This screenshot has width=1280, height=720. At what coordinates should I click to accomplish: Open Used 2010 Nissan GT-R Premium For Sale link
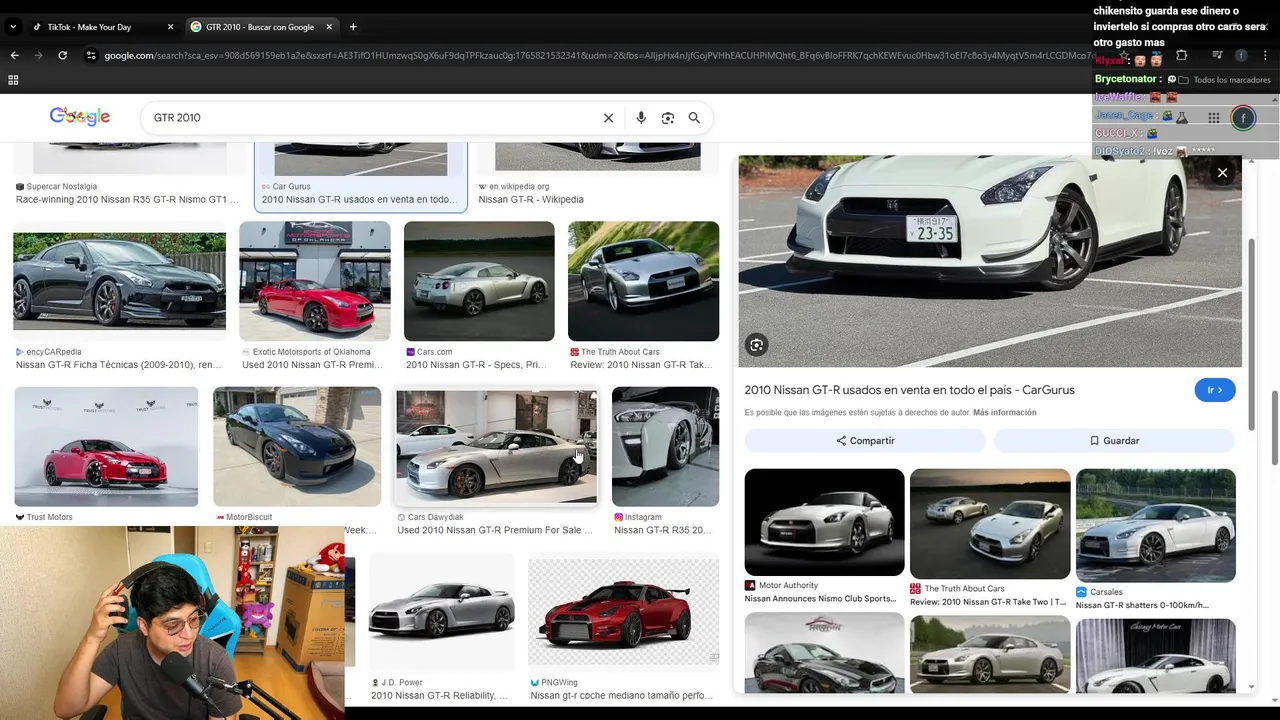coord(495,530)
